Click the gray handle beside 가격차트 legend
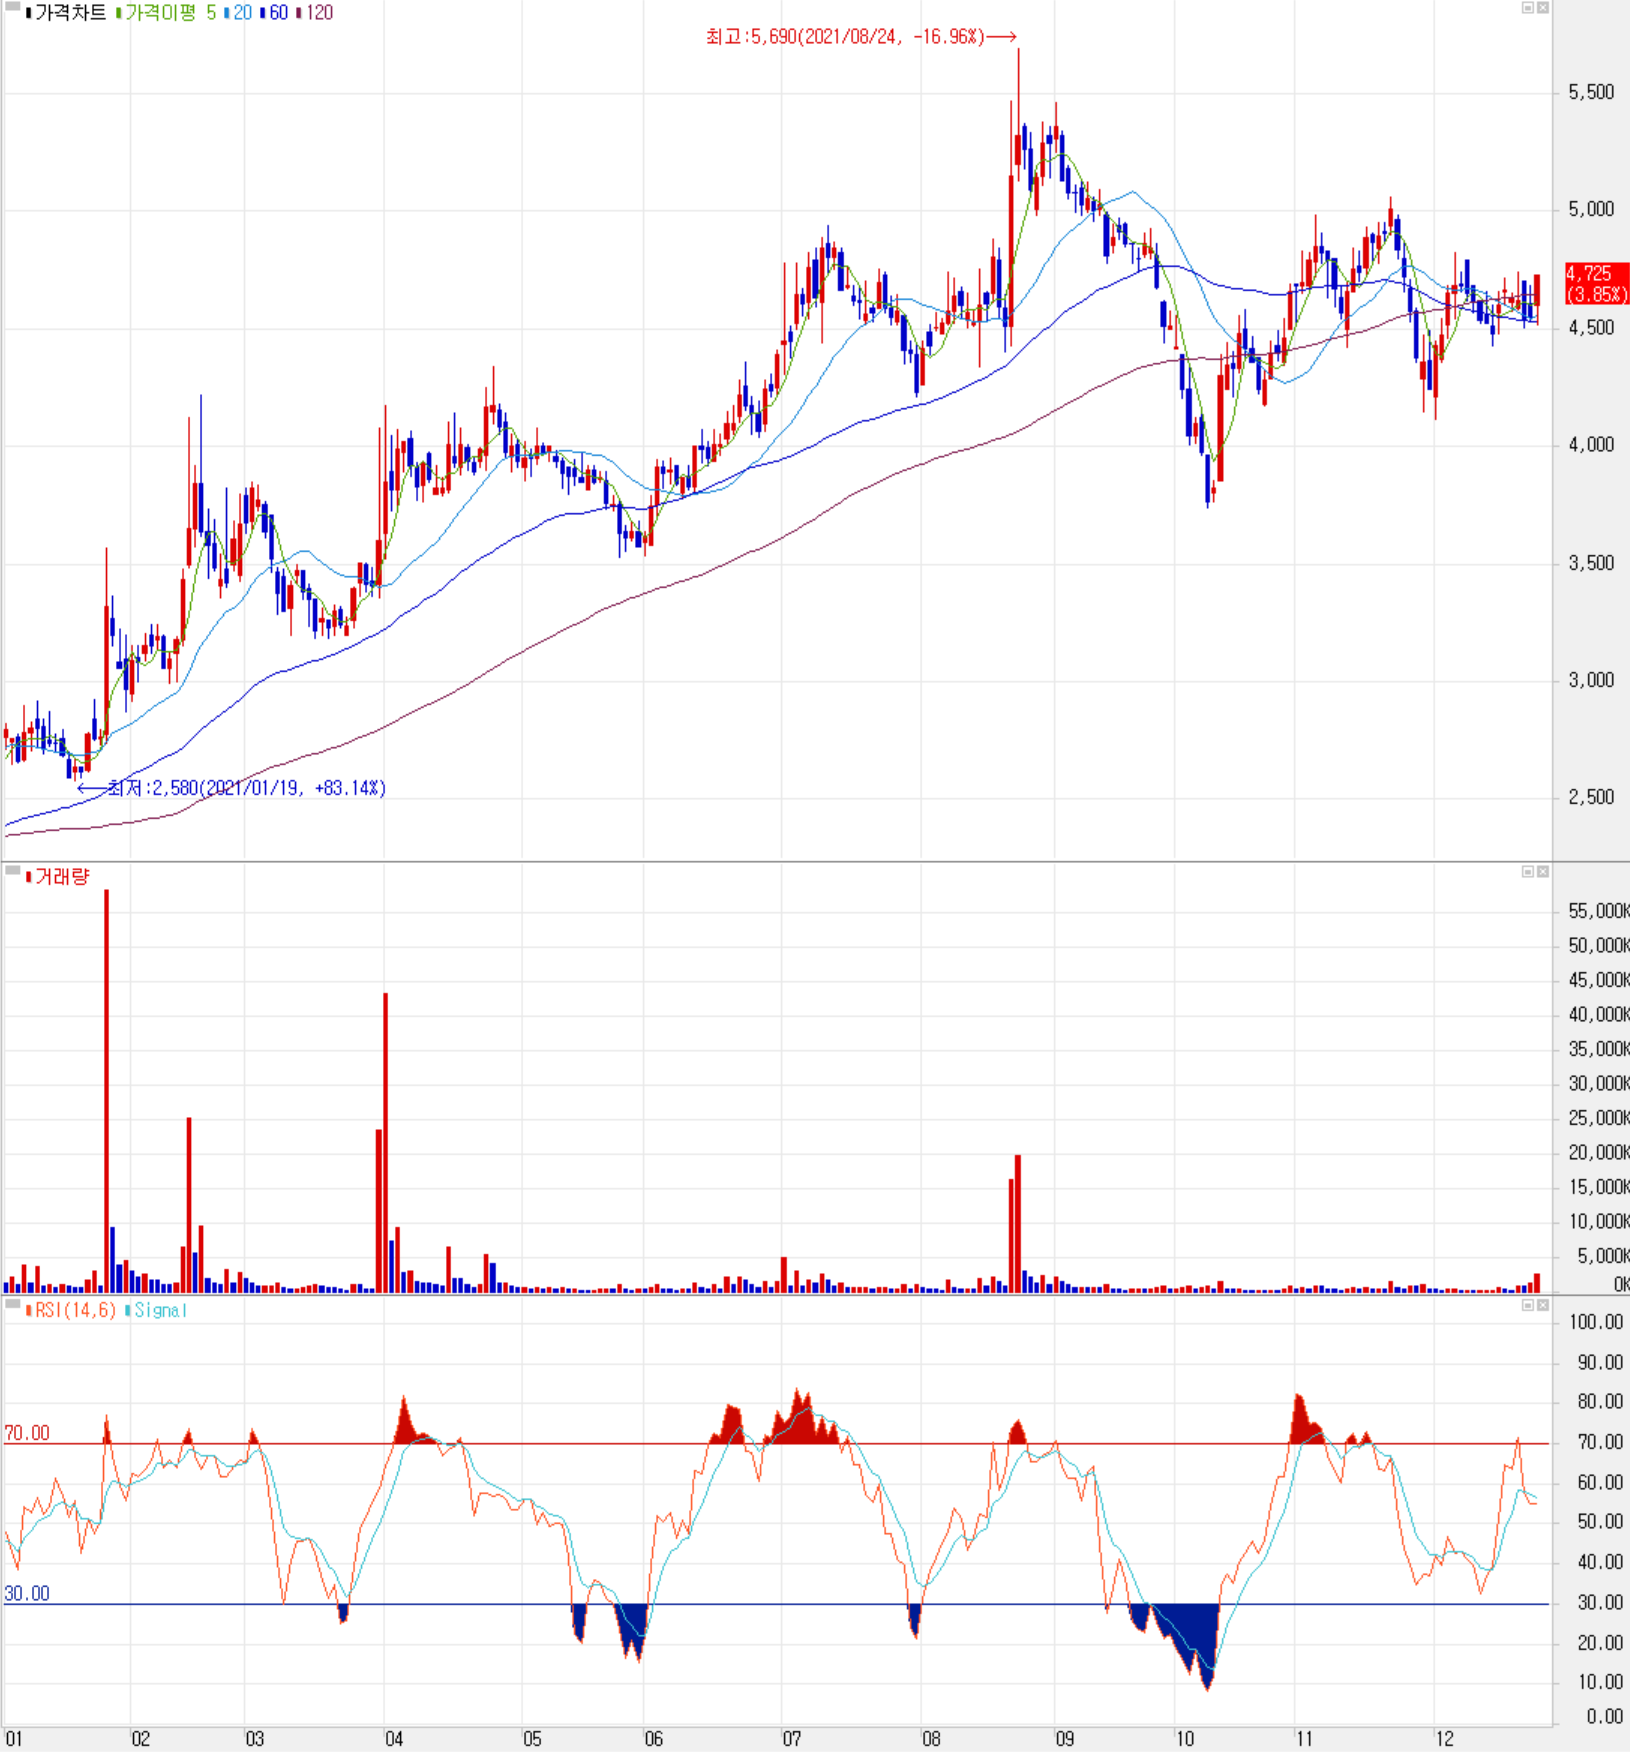This screenshot has width=1630, height=1752. click(12, 7)
